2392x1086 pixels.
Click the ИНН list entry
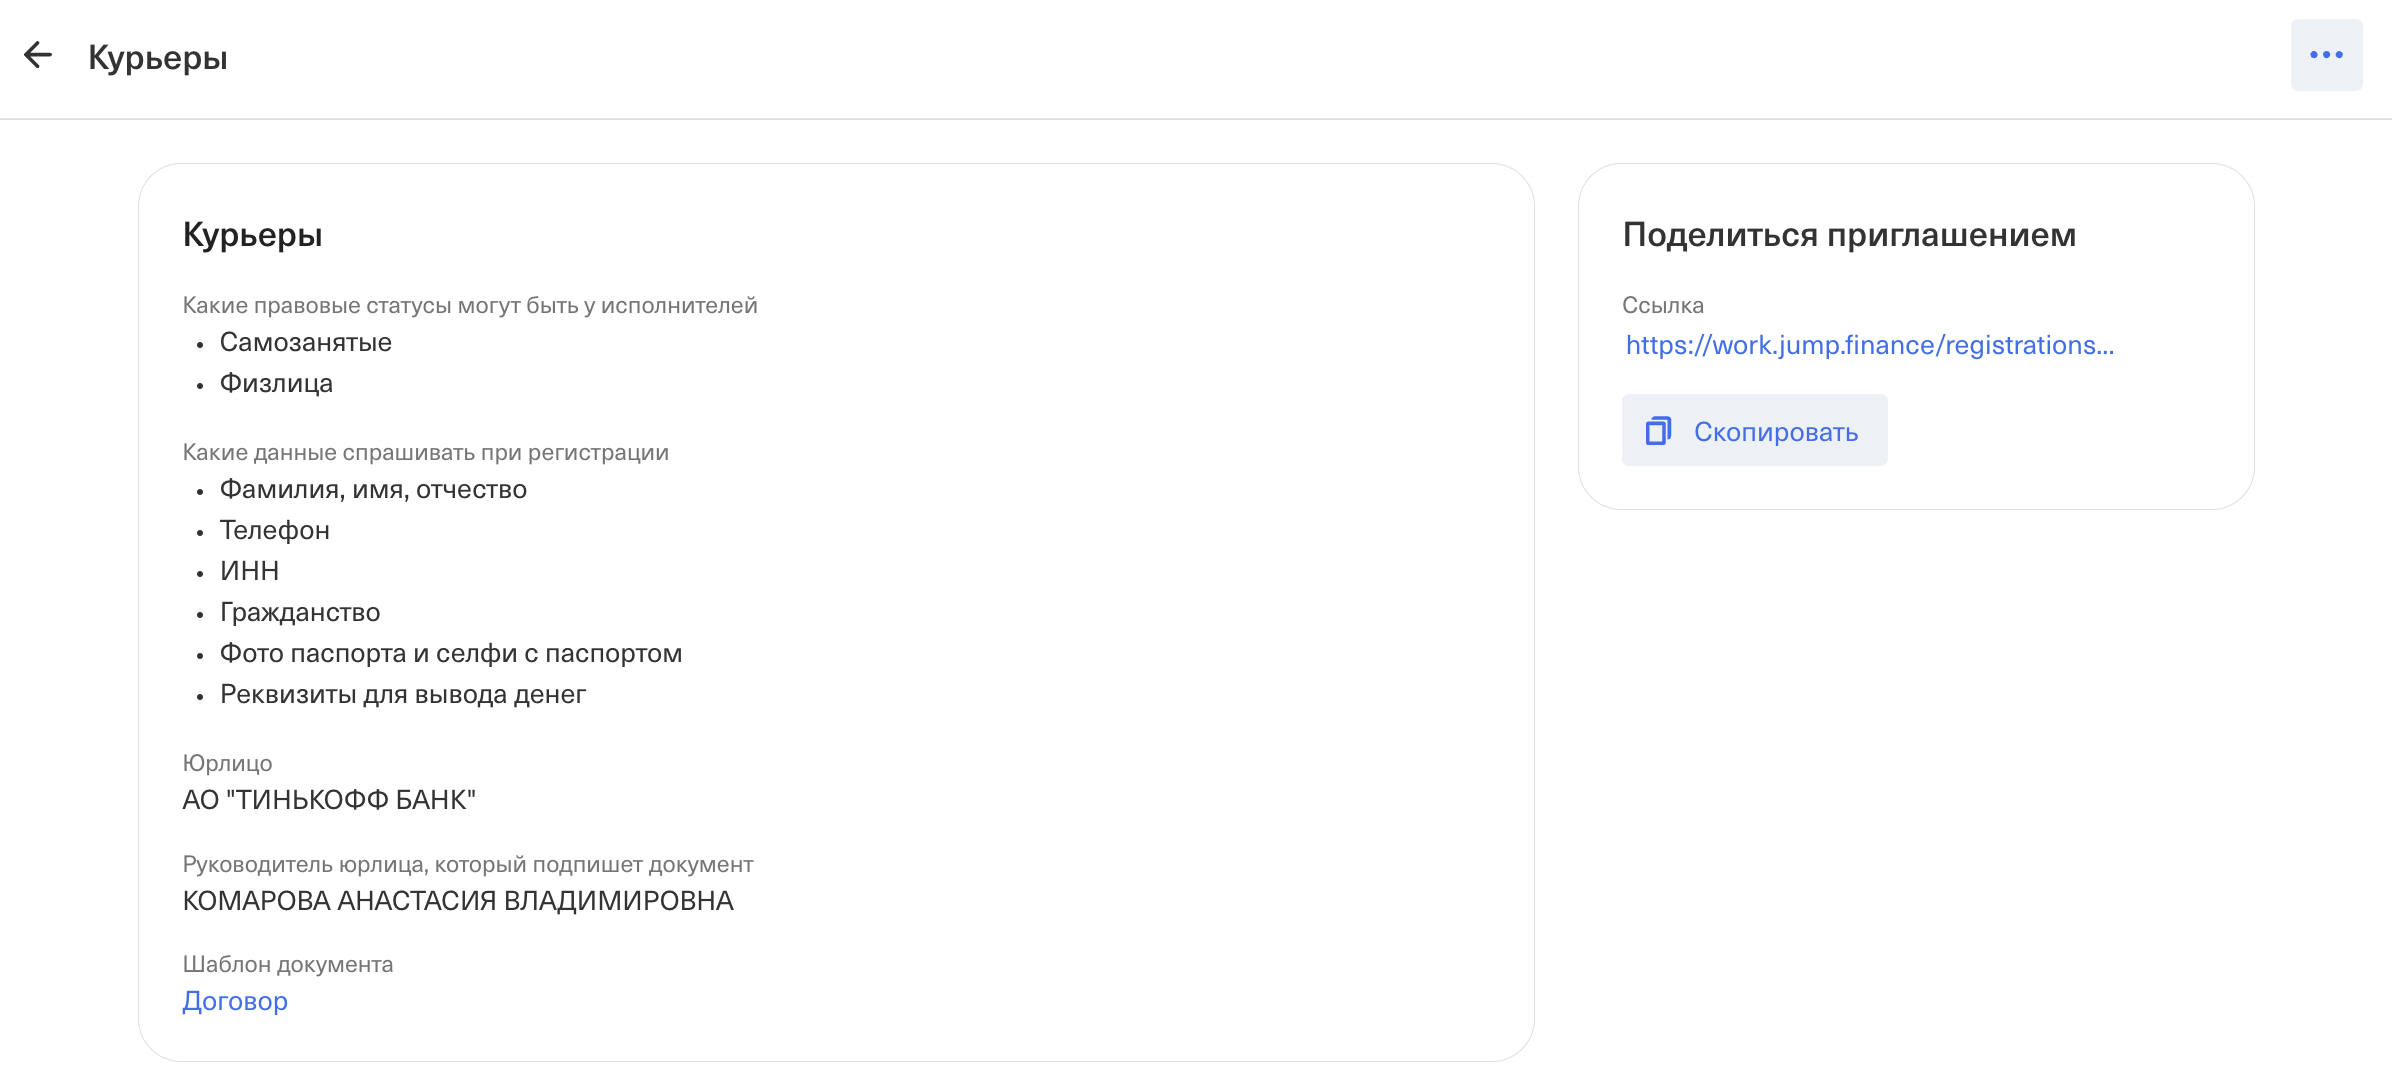tap(249, 571)
